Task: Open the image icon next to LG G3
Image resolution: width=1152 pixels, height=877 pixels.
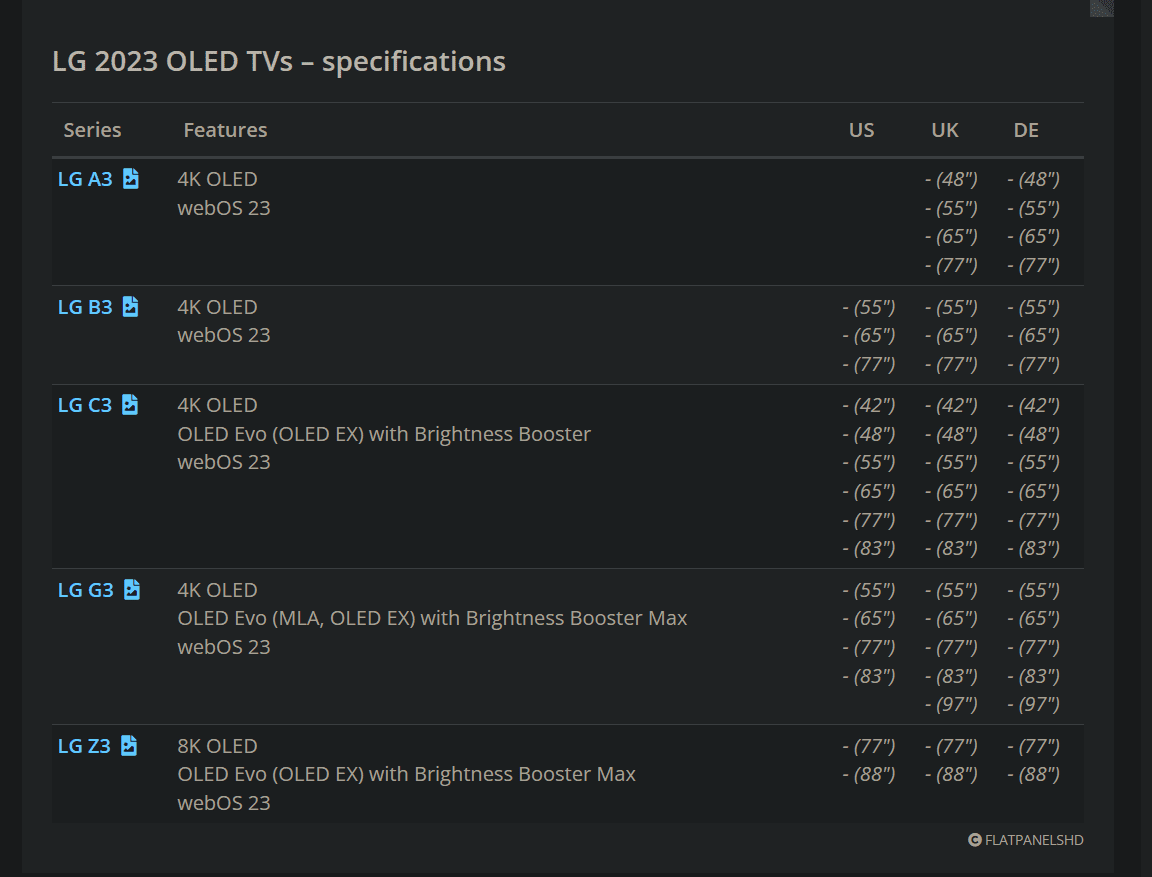Action: 132,590
